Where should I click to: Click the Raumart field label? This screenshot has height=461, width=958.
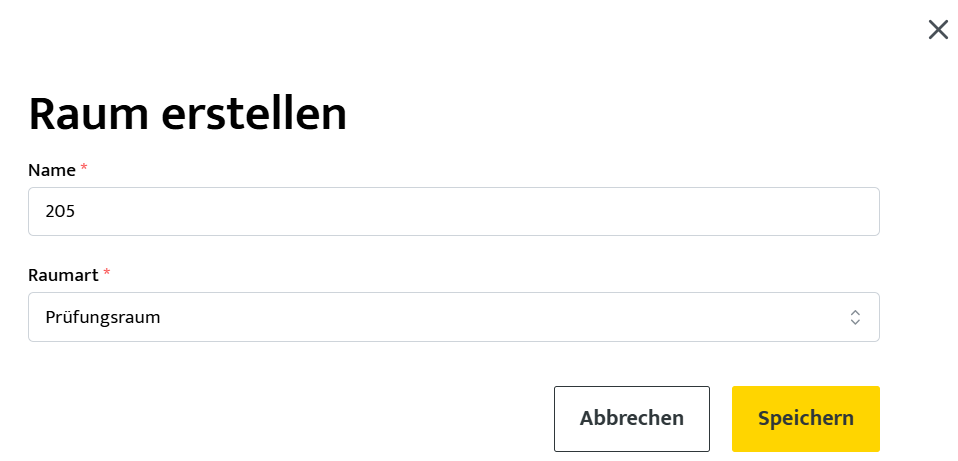pos(63,274)
